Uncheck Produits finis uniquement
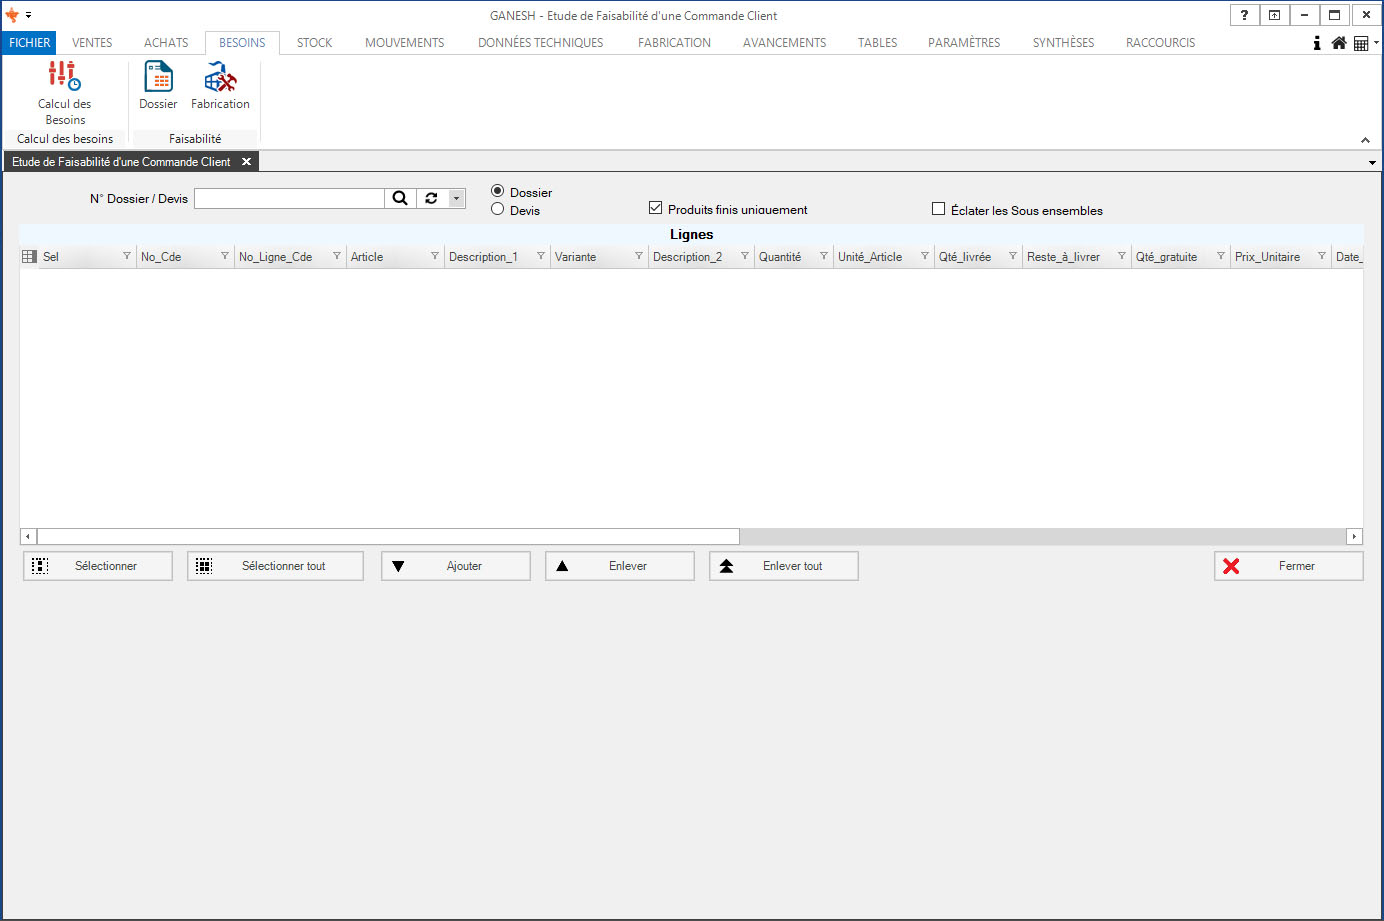1384x921 pixels. (656, 208)
